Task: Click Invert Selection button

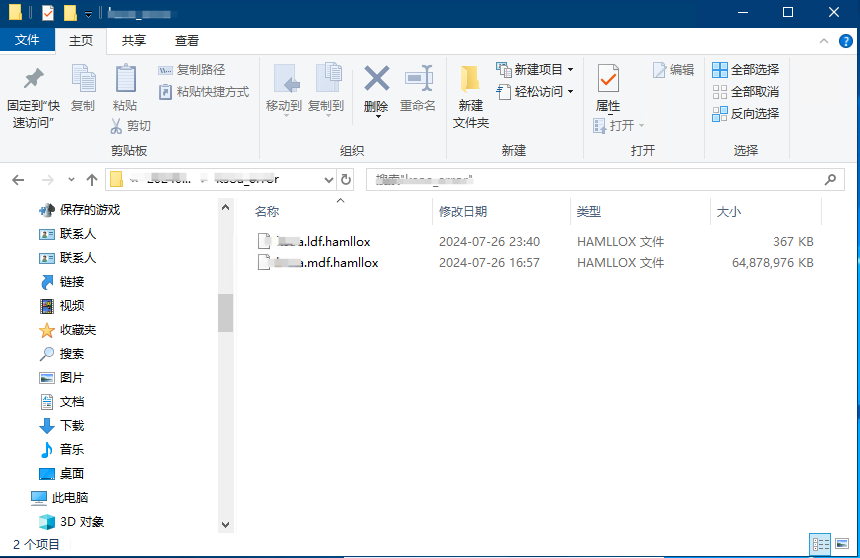Action: (746, 114)
